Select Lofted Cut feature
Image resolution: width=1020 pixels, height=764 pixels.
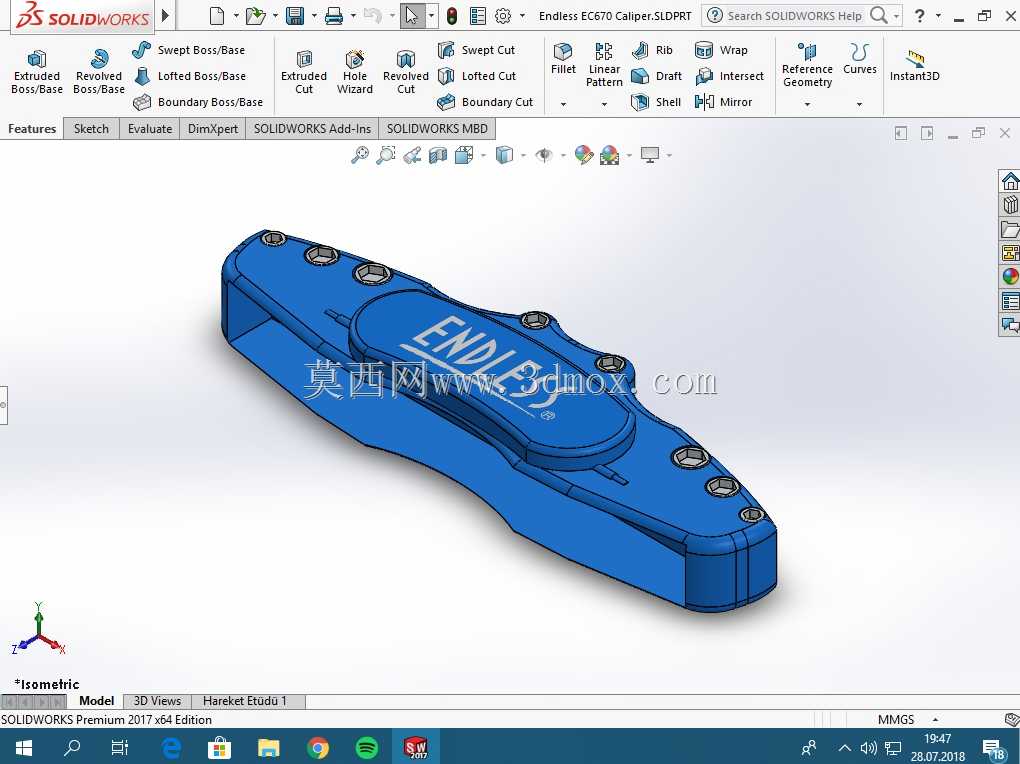click(477, 76)
